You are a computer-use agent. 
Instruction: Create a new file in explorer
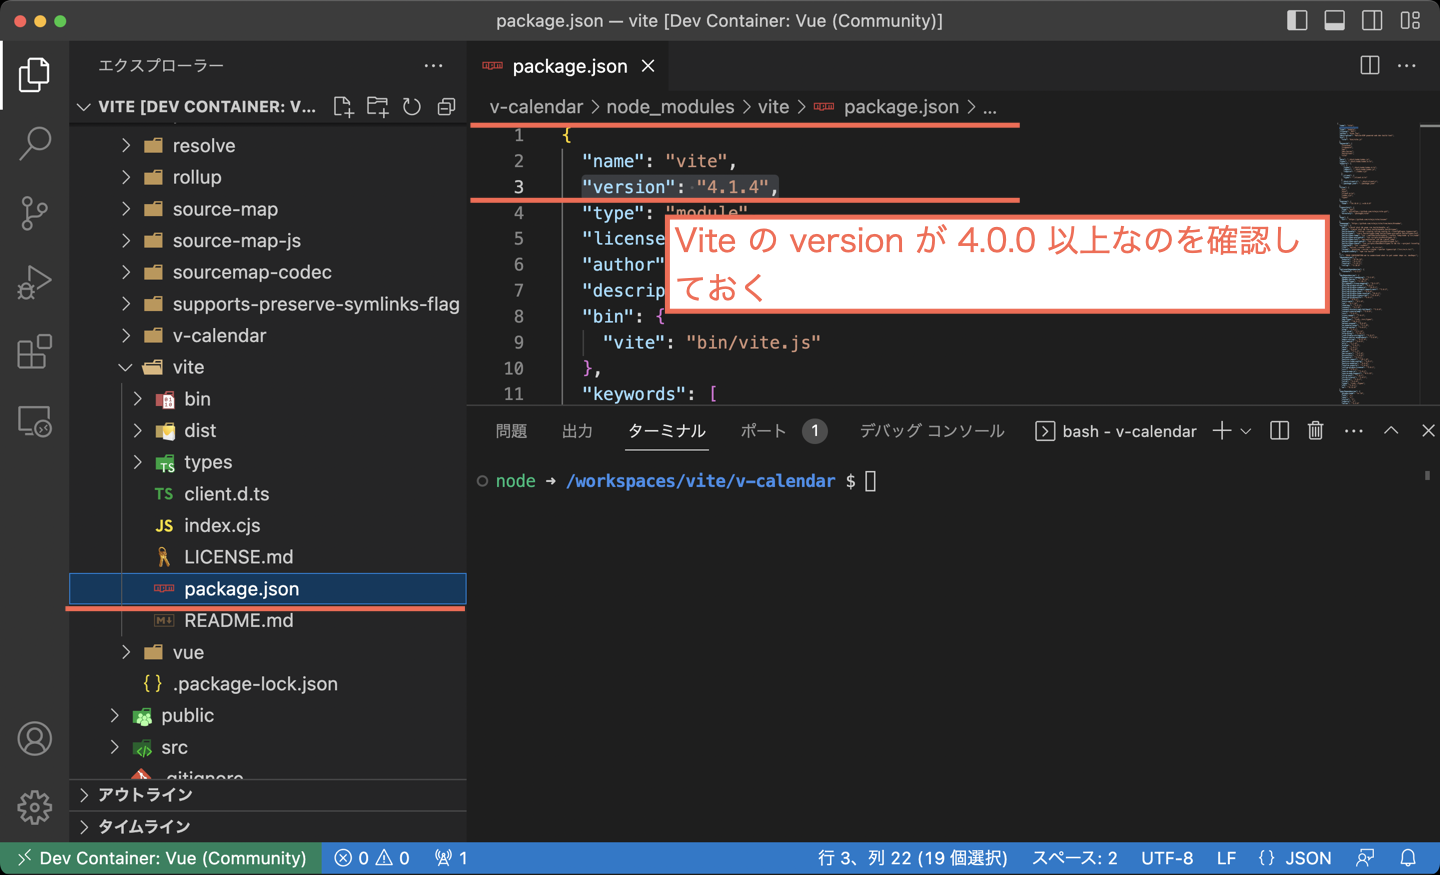click(343, 107)
